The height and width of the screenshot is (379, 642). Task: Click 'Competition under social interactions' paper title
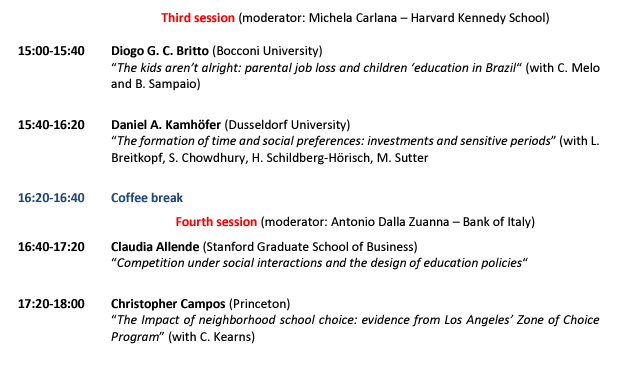(x=319, y=263)
